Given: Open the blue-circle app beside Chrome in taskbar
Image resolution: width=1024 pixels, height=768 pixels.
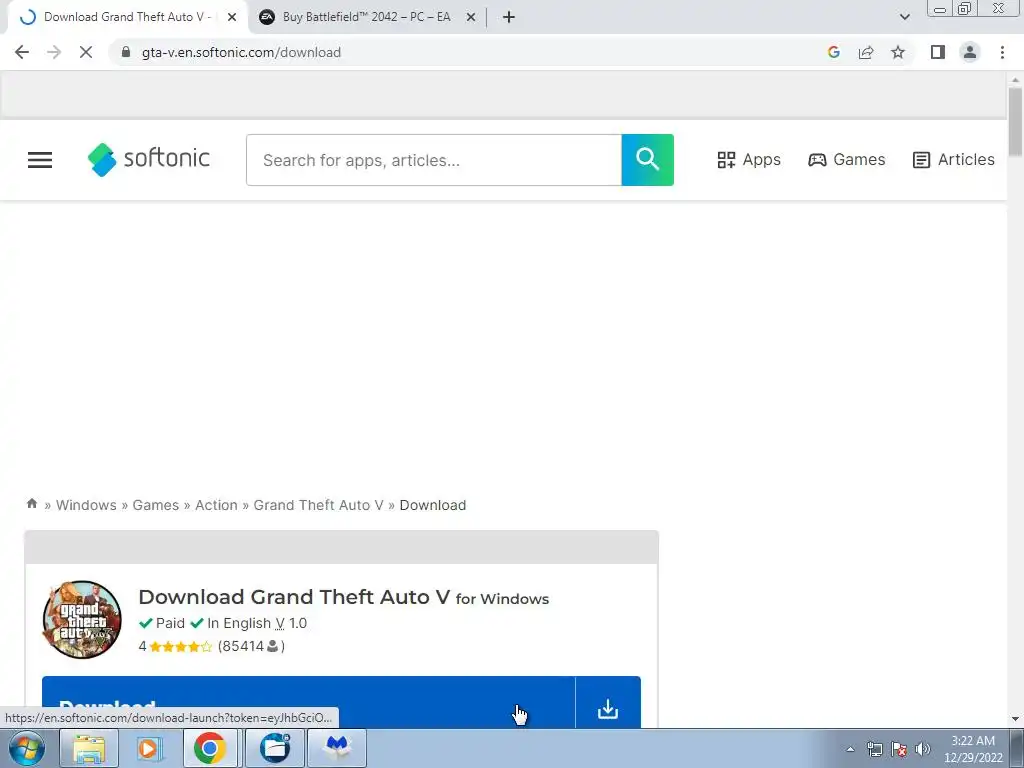Looking at the screenshot, I should pos(275,748).
